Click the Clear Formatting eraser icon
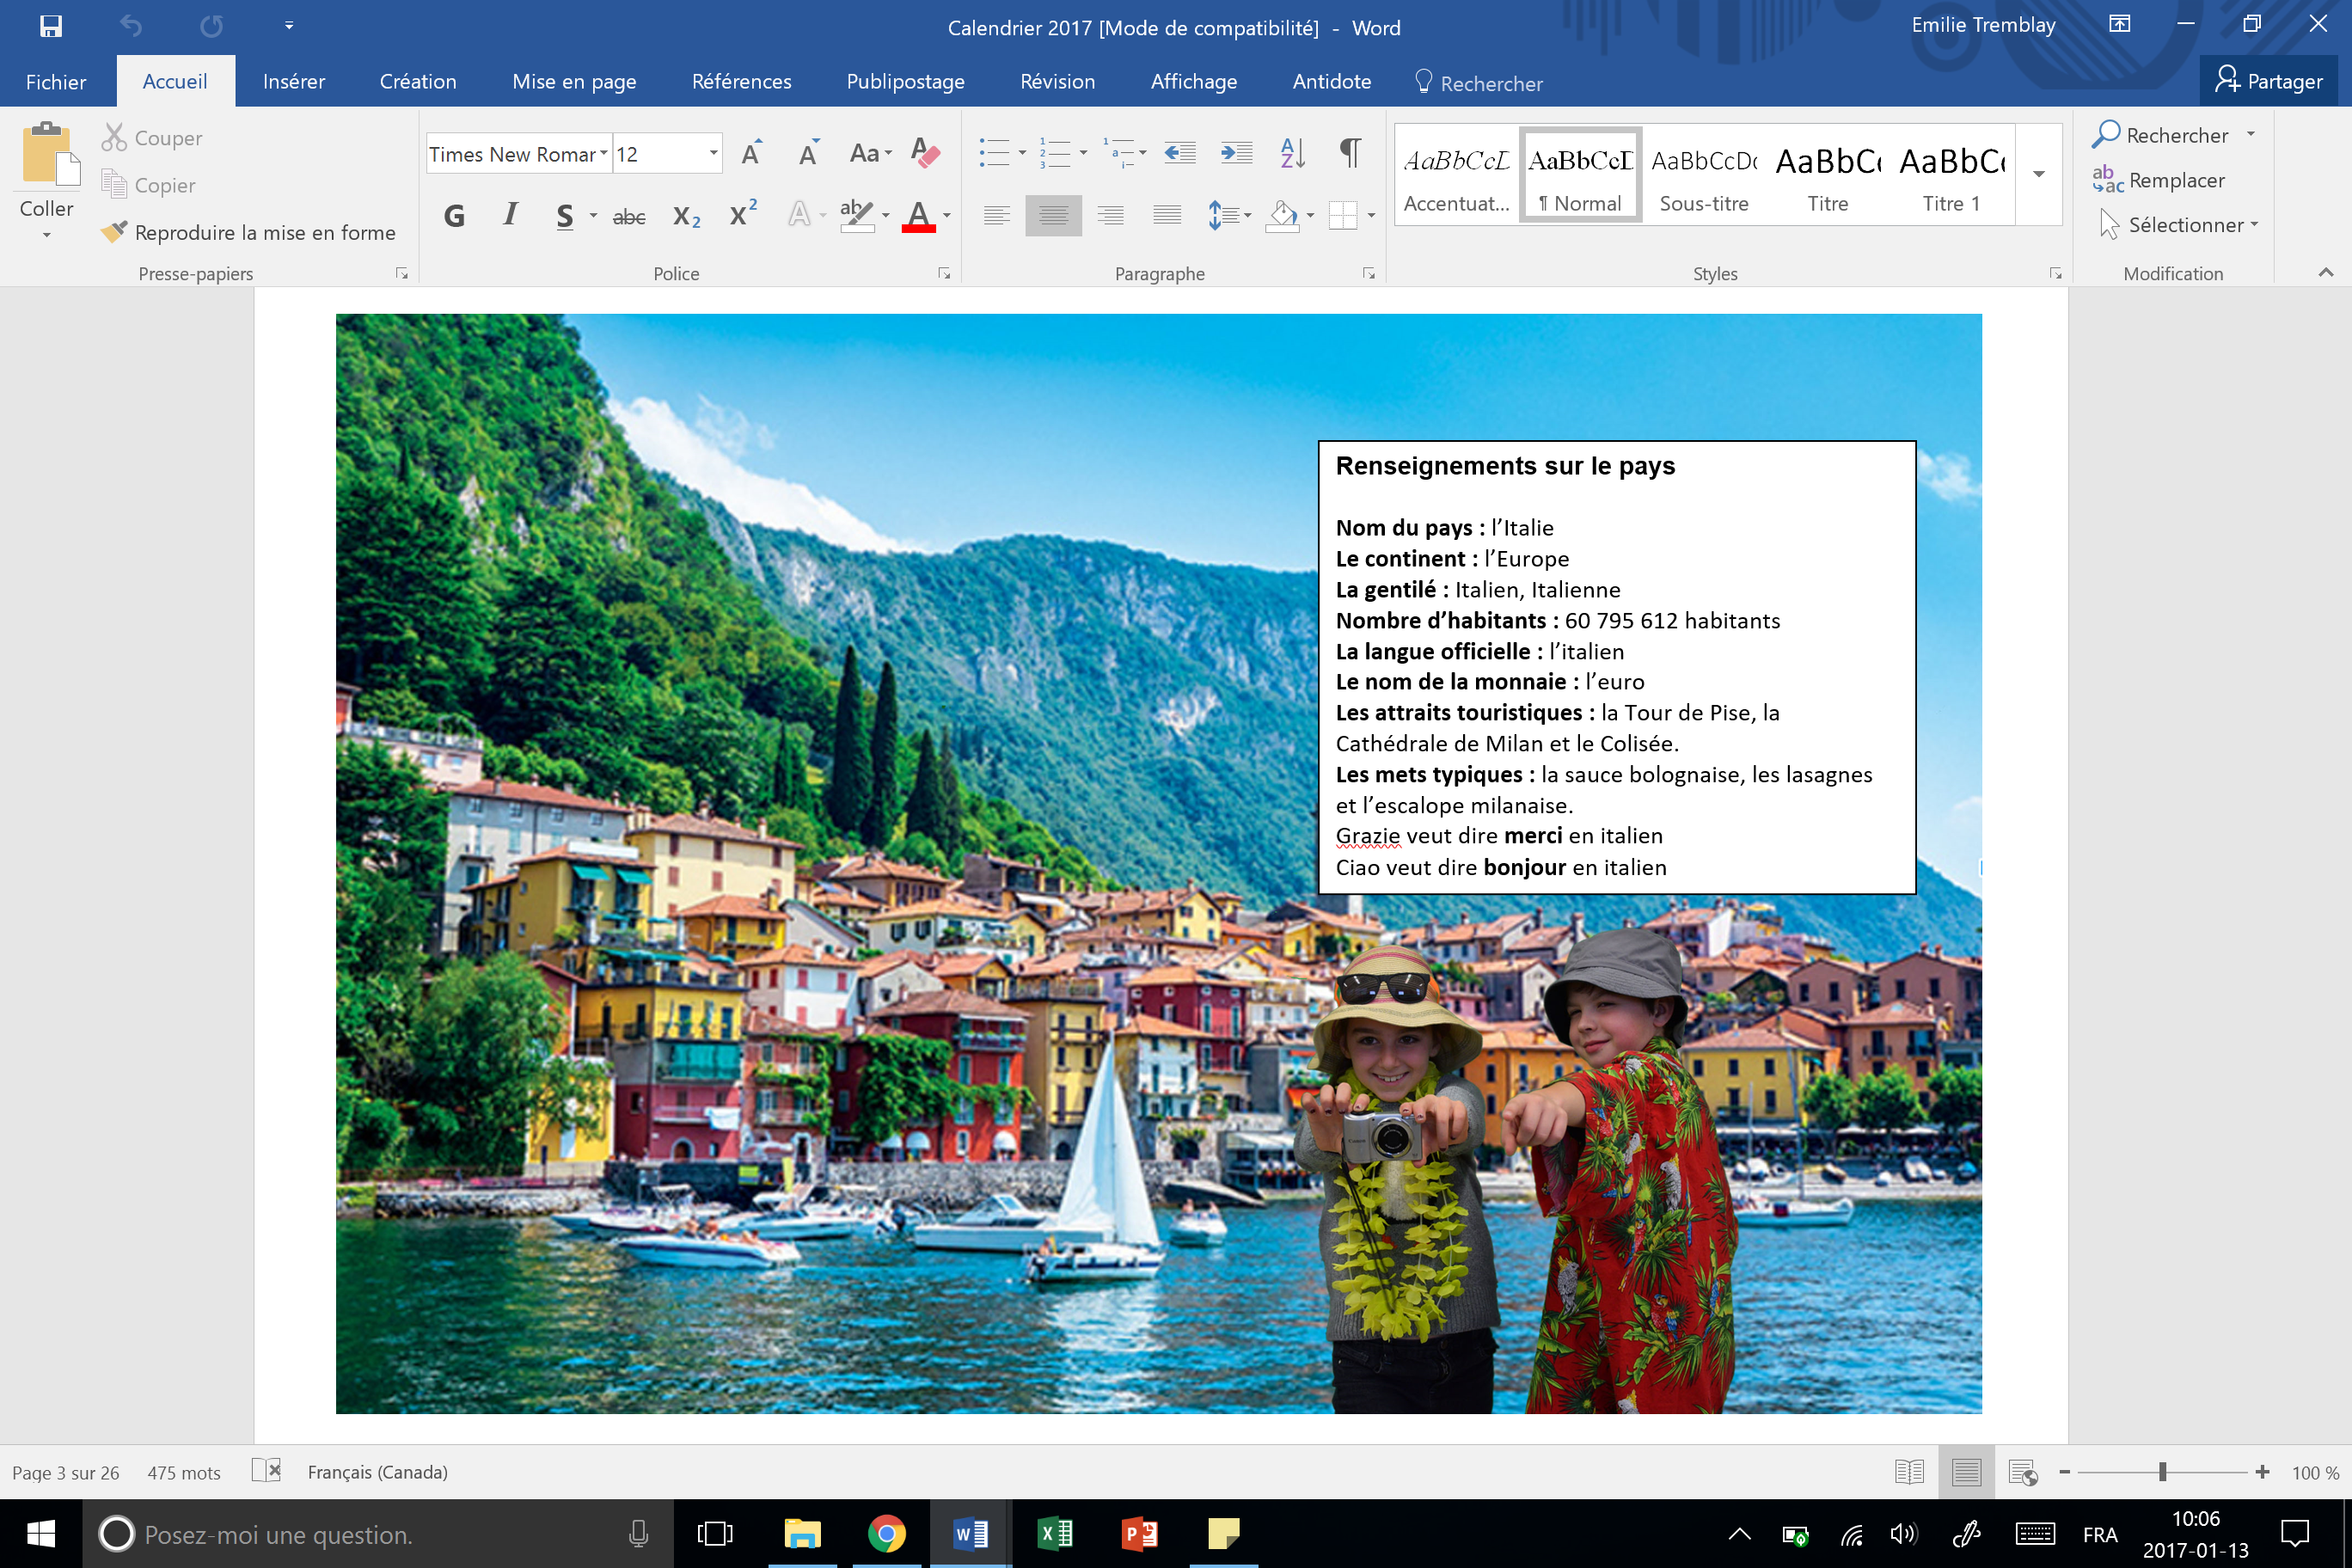This screenshot has height=1568, width=2352. click(x=926, y=153)
